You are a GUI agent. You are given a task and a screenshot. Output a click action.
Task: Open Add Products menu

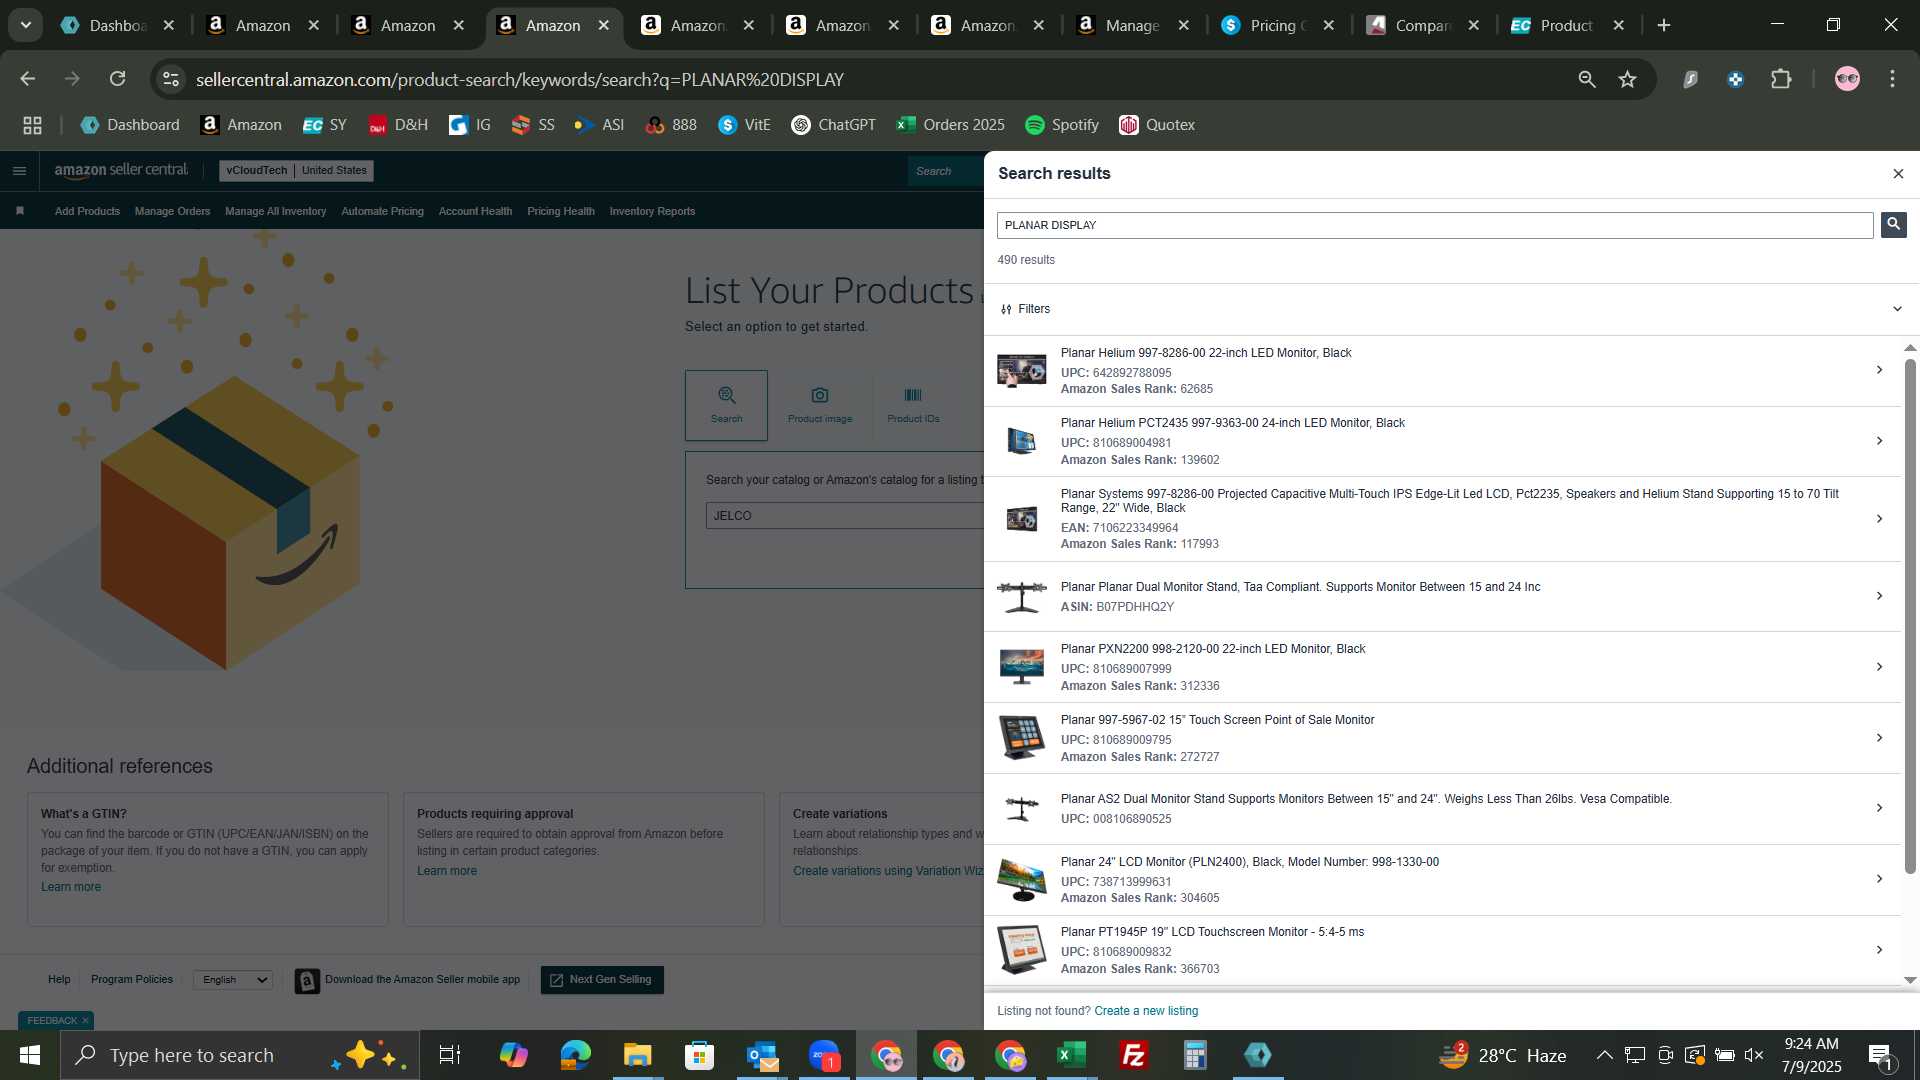87,211
